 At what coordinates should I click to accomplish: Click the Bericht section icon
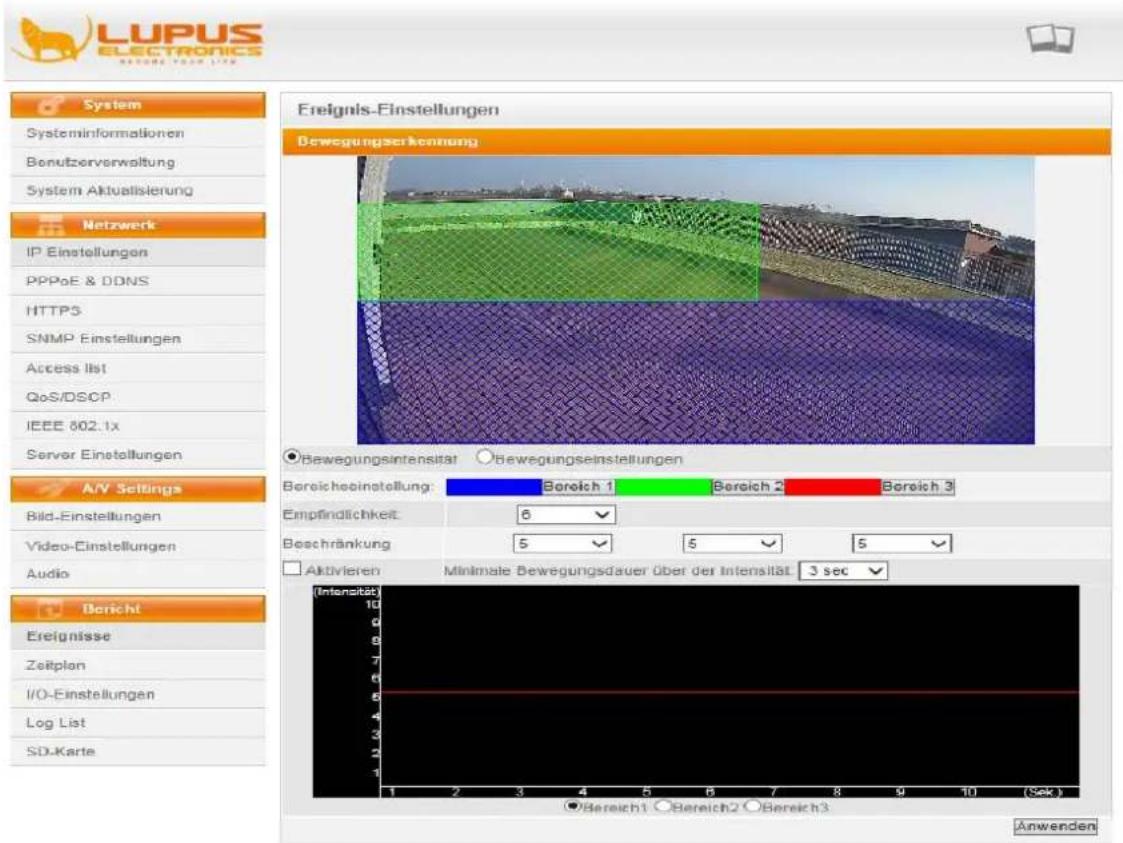(x=50, y=609)
